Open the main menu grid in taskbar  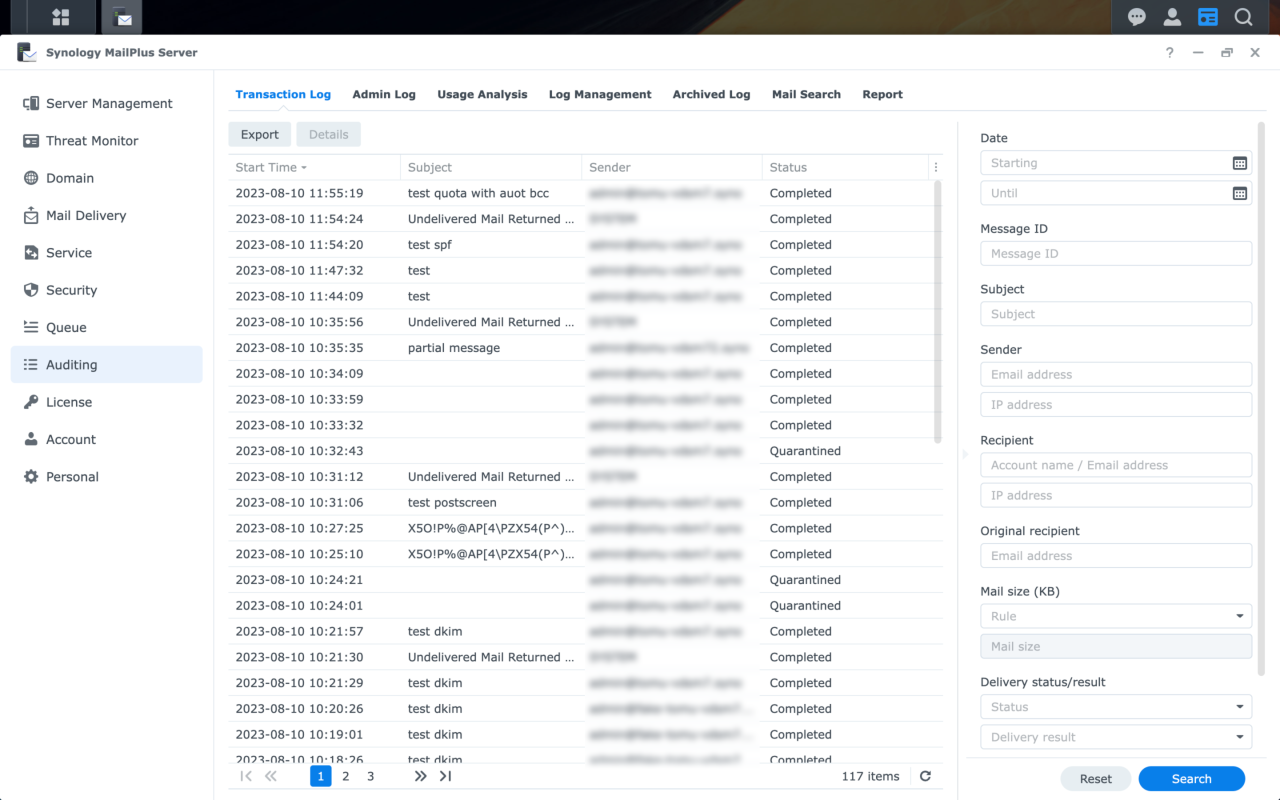pyautogui.click(x=61, y=17)
